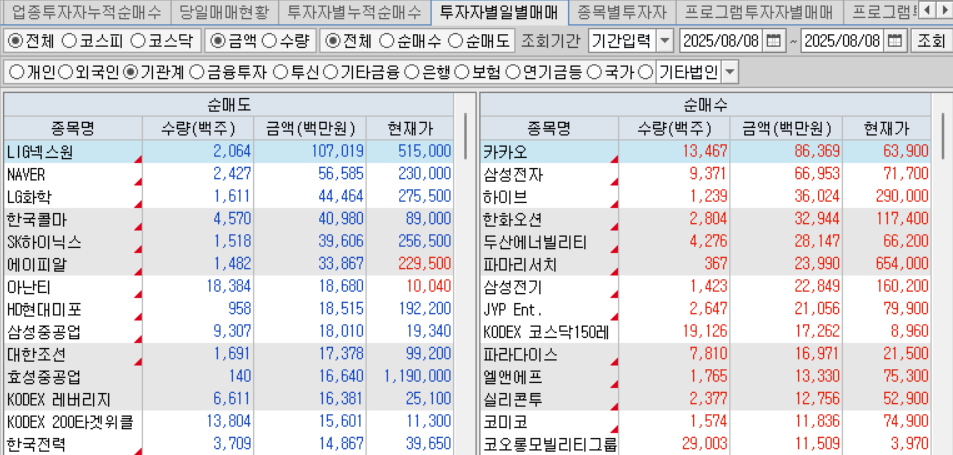Select the NAVER stock row
Viewport: 953px width, 455px height.
229,174
